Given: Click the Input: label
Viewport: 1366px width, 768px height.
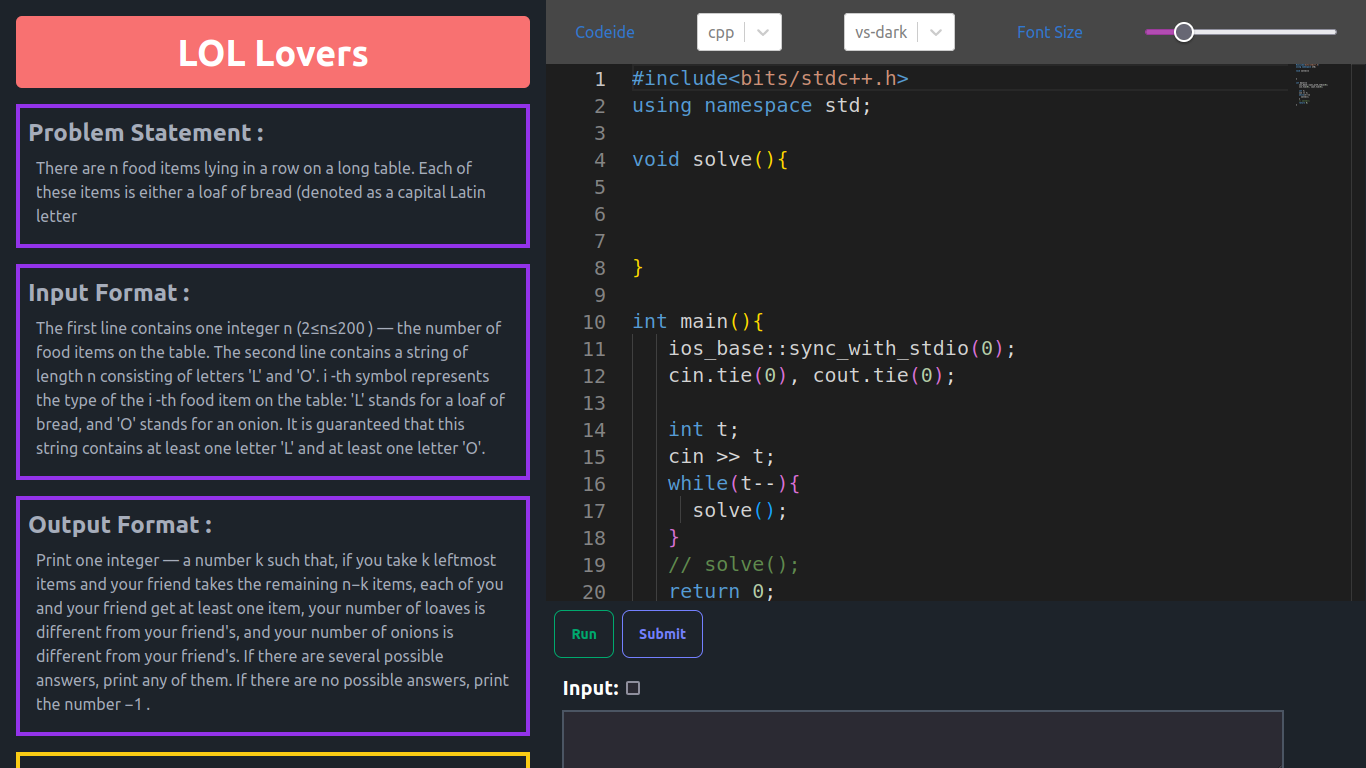Looking at the screenshot, I should click(591, 688).
